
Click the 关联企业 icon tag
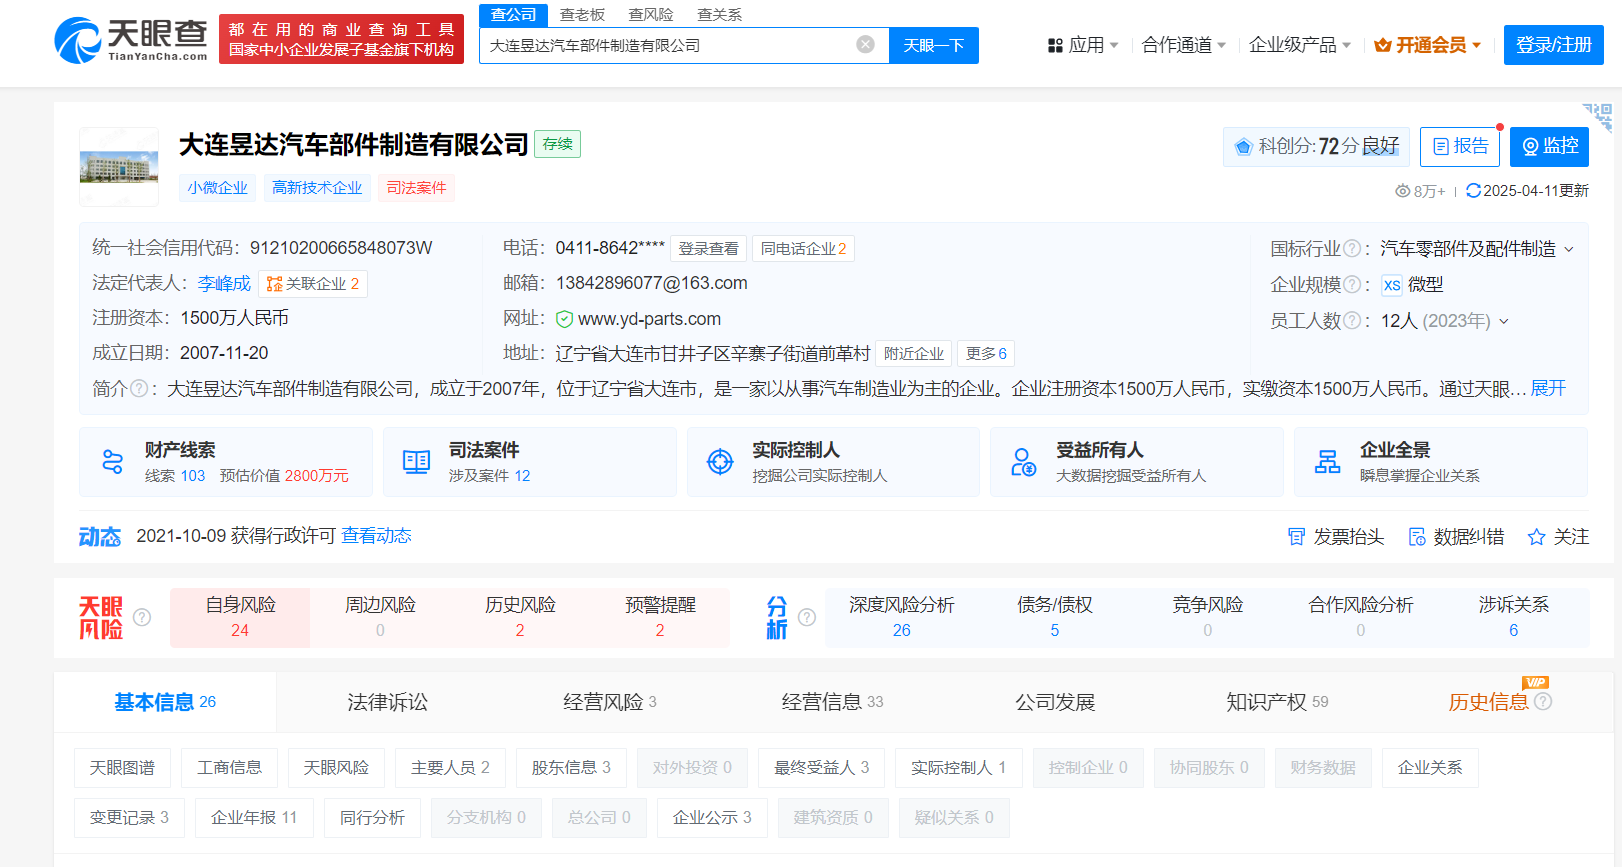pos(313,284)
